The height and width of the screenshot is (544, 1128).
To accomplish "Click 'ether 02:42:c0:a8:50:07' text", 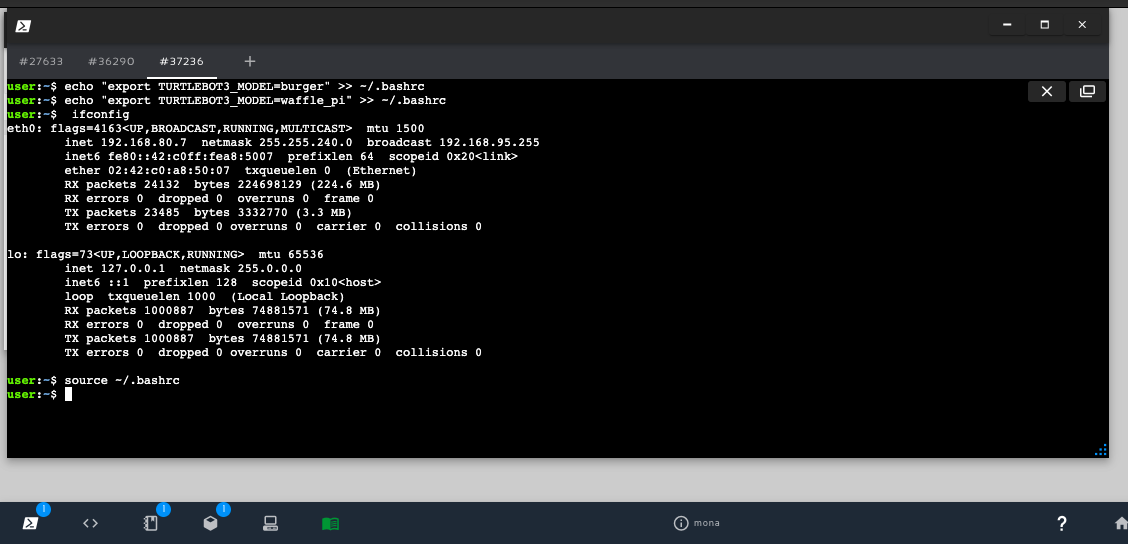I will pos(147,171).
